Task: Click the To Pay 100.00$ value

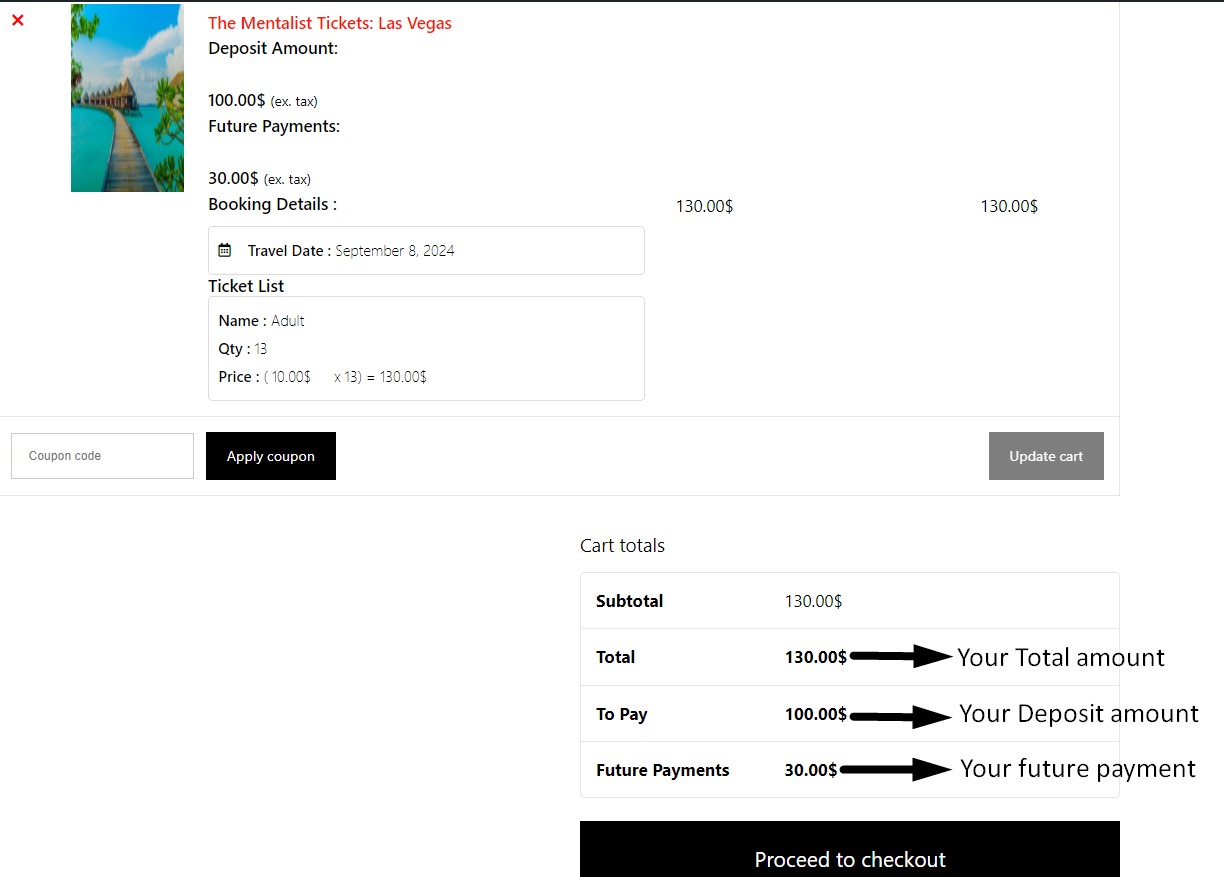Action: 816,714
